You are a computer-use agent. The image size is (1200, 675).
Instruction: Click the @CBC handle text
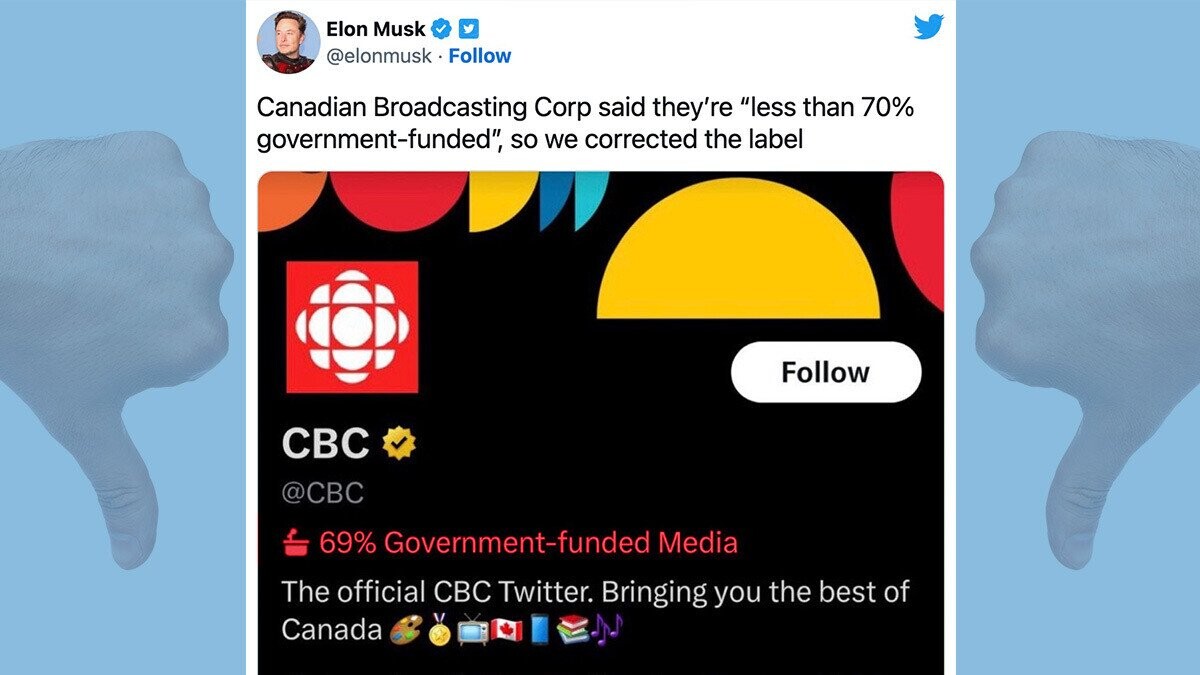point(322,492)
